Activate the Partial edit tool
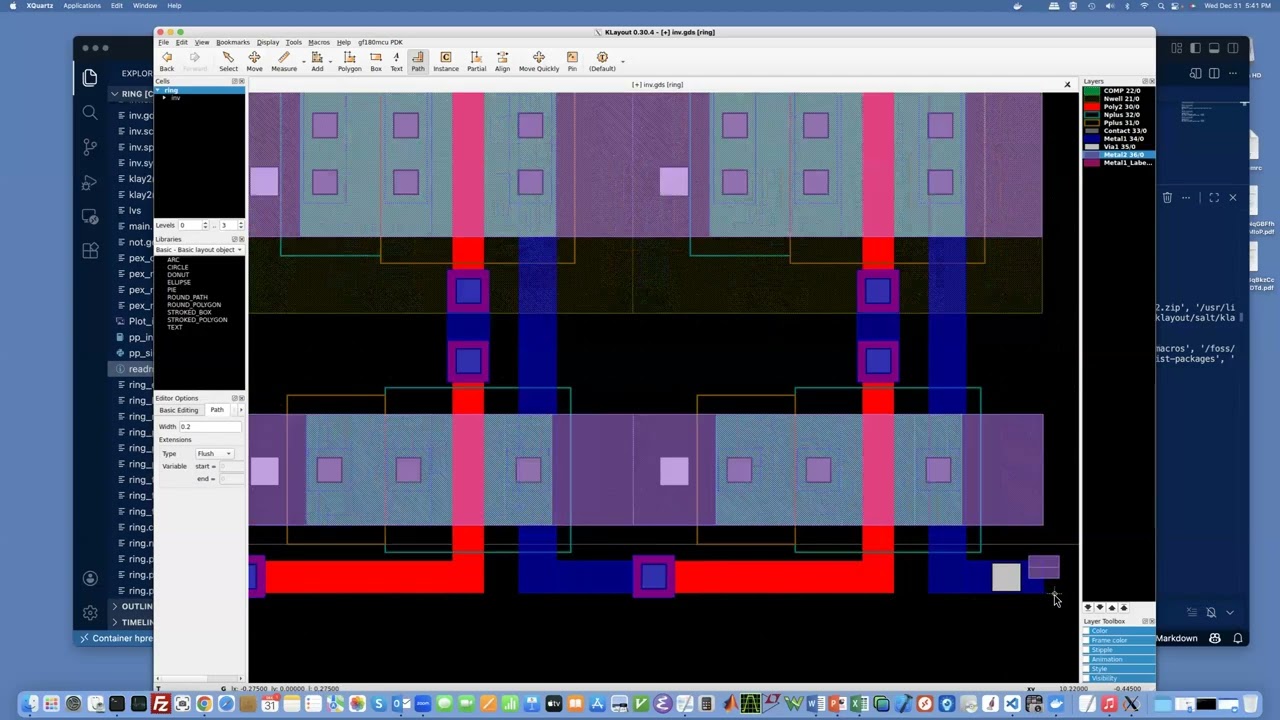This screenshot has height=720, width=1280. (476, 61)
